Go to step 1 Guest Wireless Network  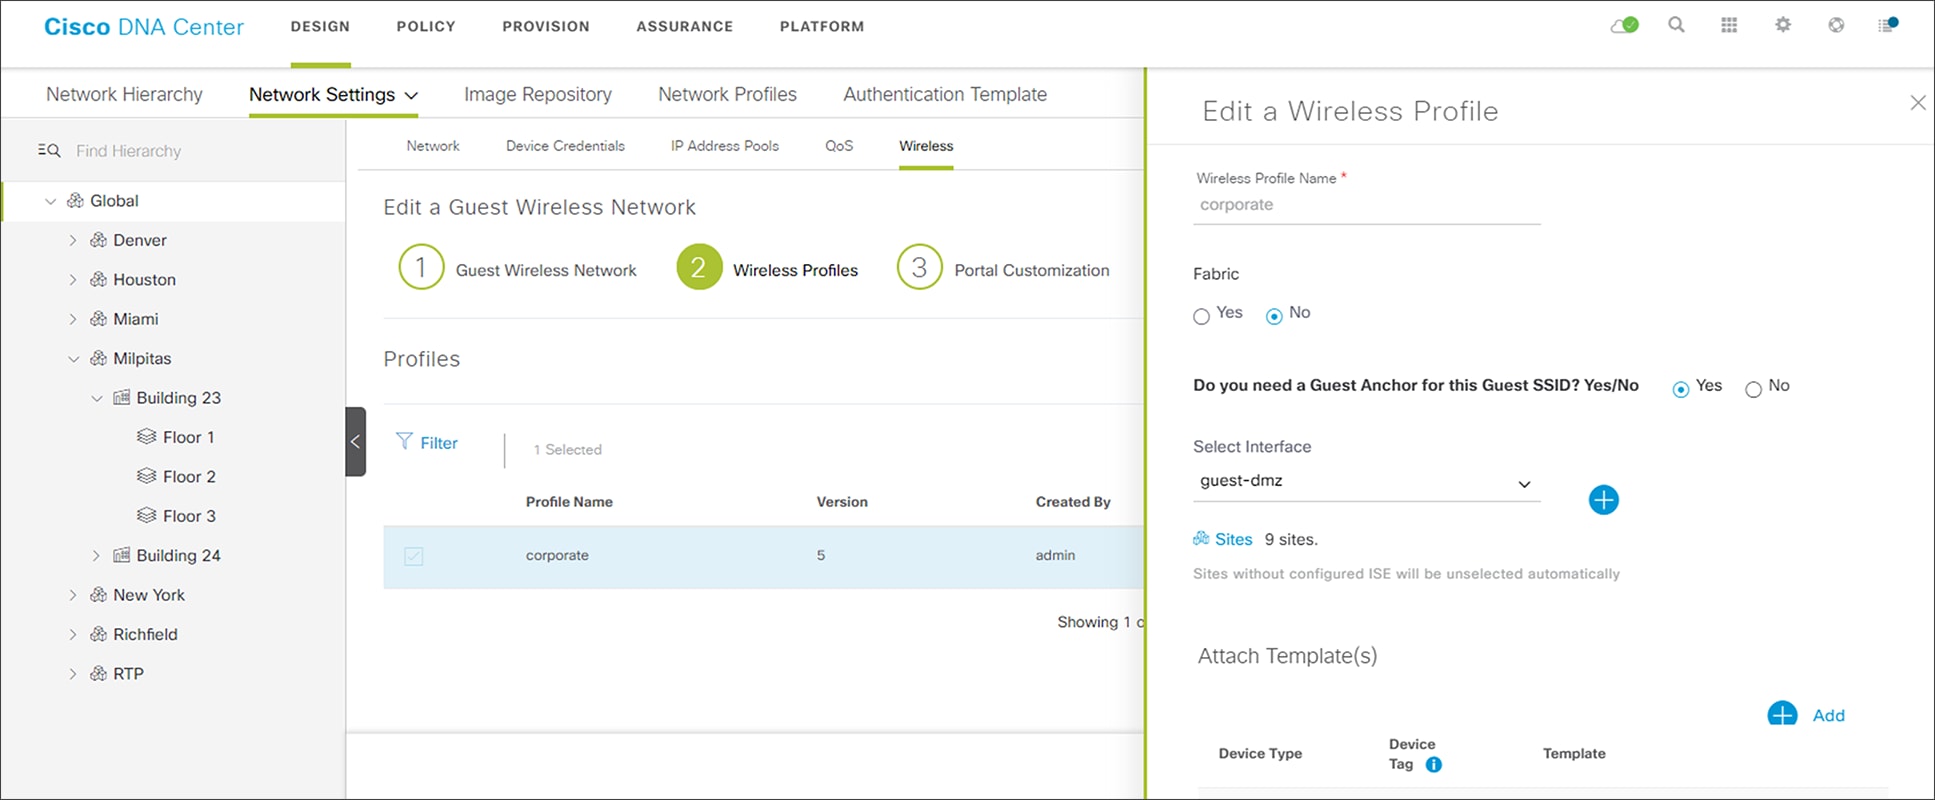click(517, 268)
